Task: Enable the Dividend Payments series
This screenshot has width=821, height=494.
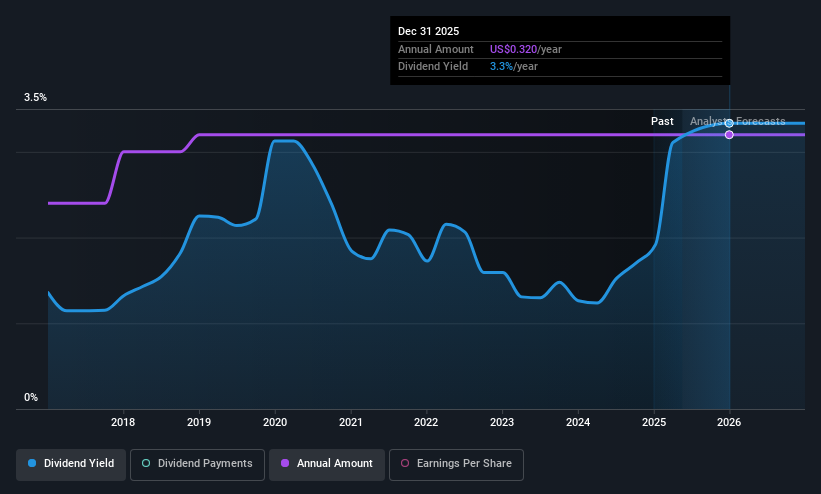Action: click(197, 464)
